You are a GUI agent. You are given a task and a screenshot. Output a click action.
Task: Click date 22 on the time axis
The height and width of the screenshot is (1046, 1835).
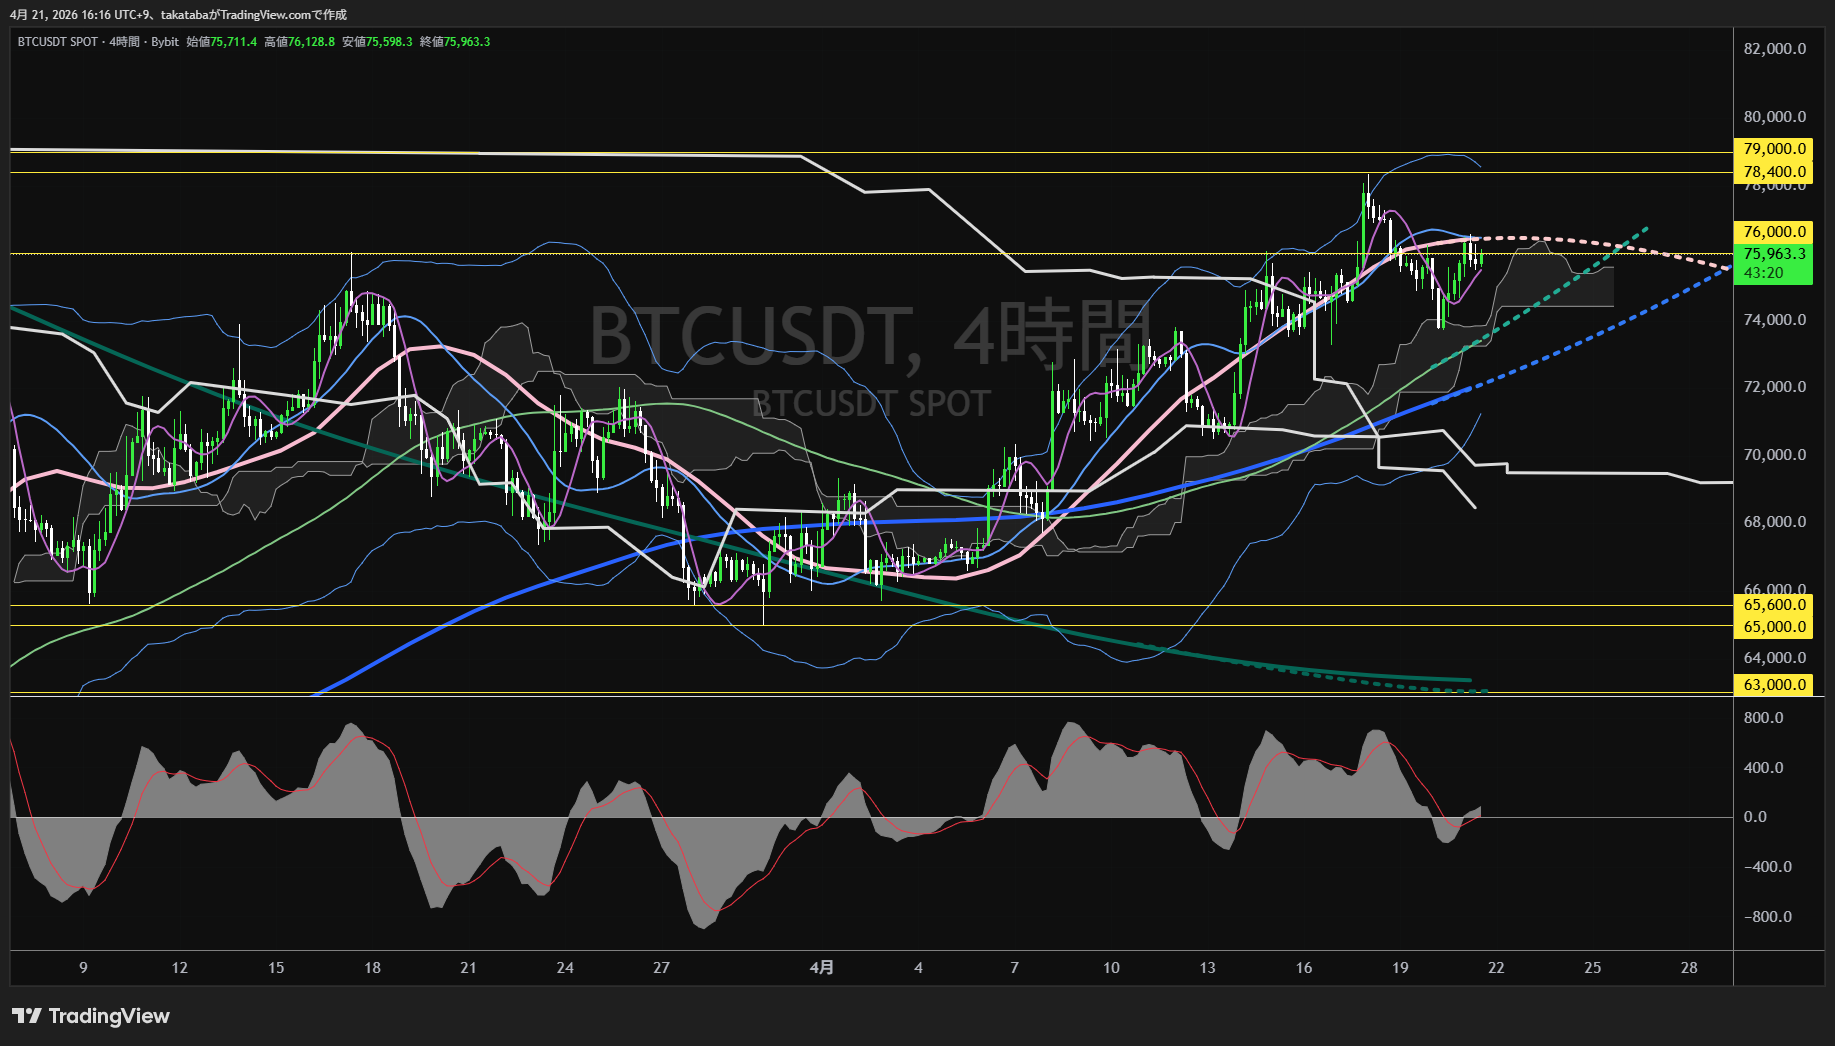(1496, 967)
